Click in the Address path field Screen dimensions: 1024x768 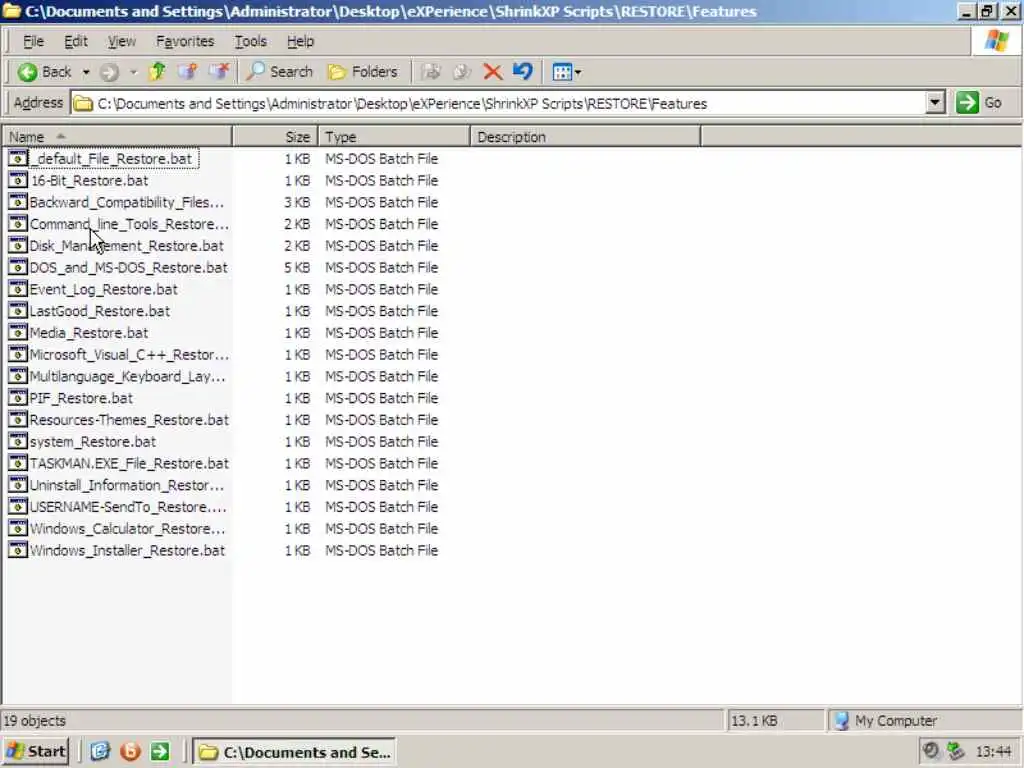click(498, 103)
